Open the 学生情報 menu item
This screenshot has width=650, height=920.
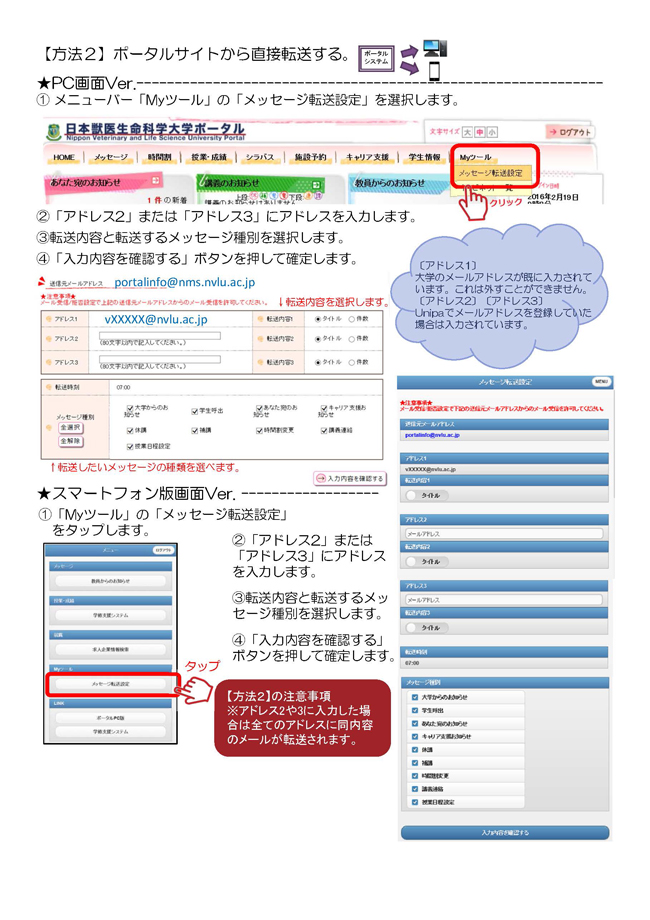pos(424,157)
